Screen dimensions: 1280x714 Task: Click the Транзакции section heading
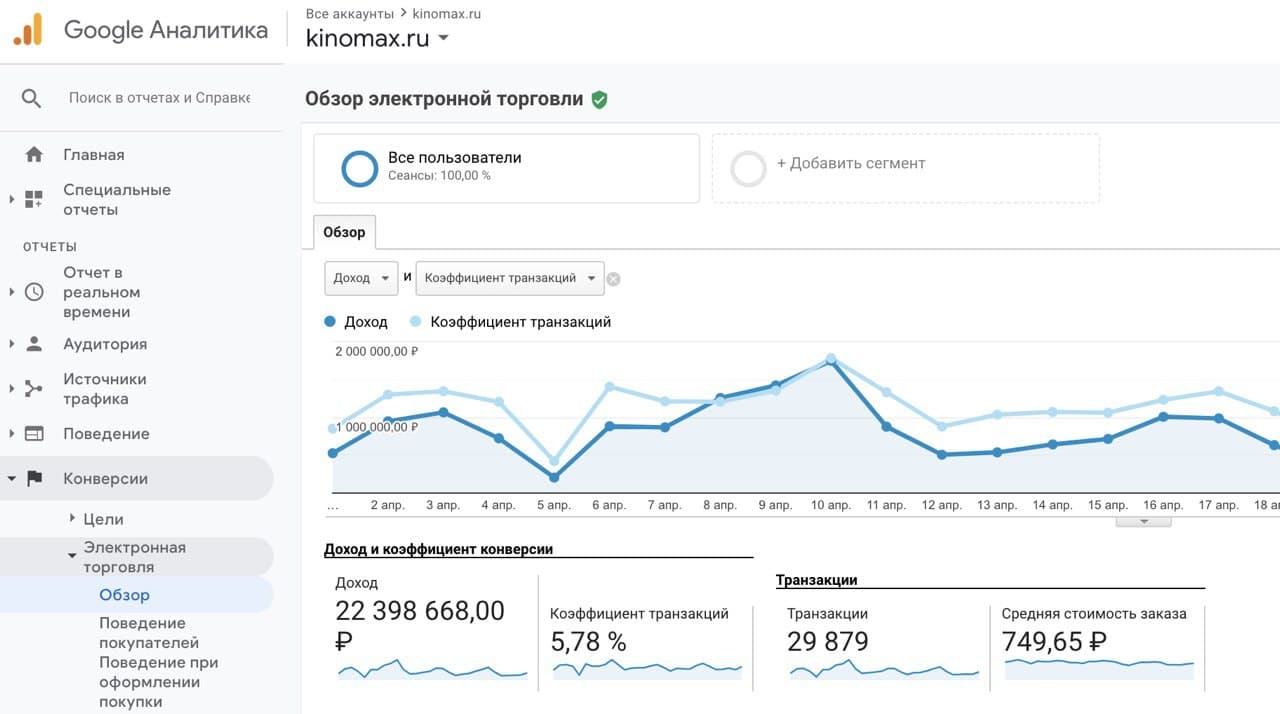pos(817,580)
